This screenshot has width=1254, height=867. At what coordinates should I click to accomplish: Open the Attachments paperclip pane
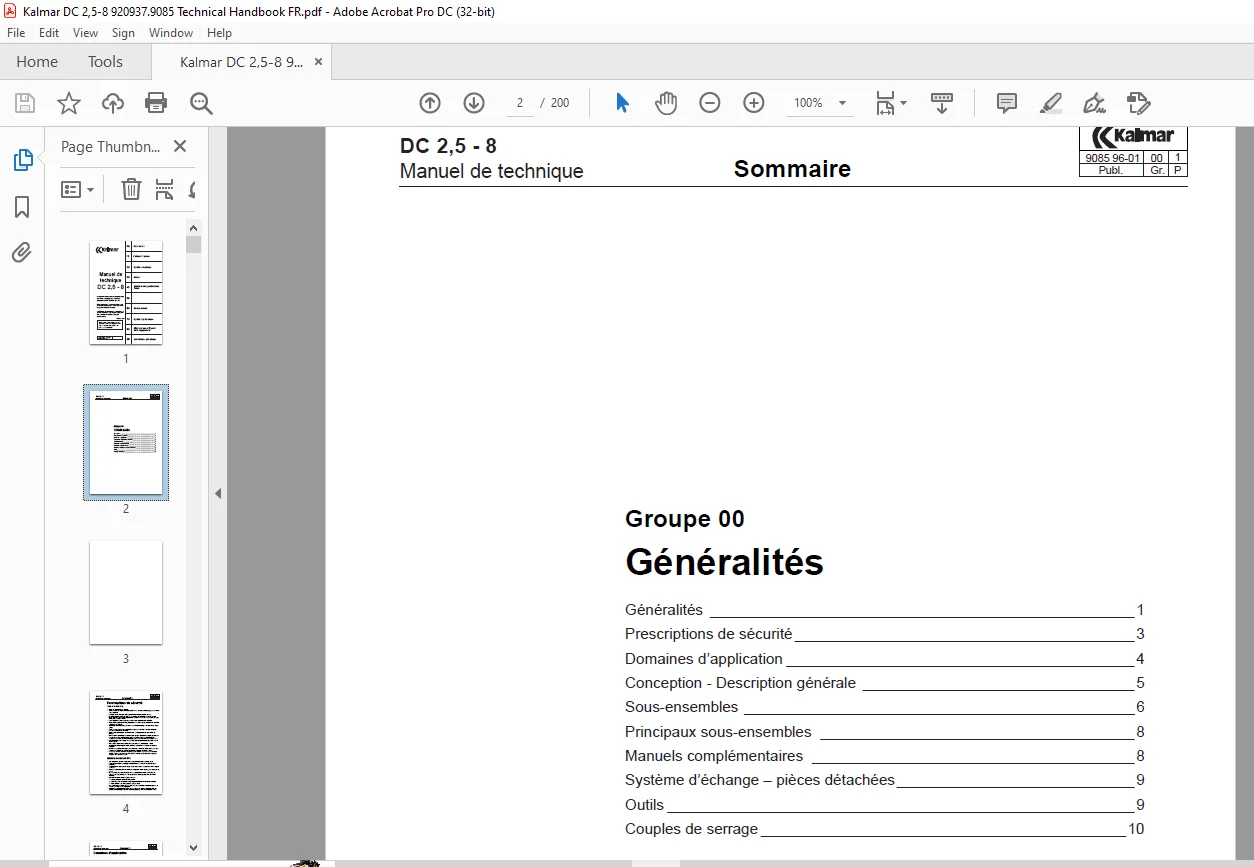tap(22, 253)
